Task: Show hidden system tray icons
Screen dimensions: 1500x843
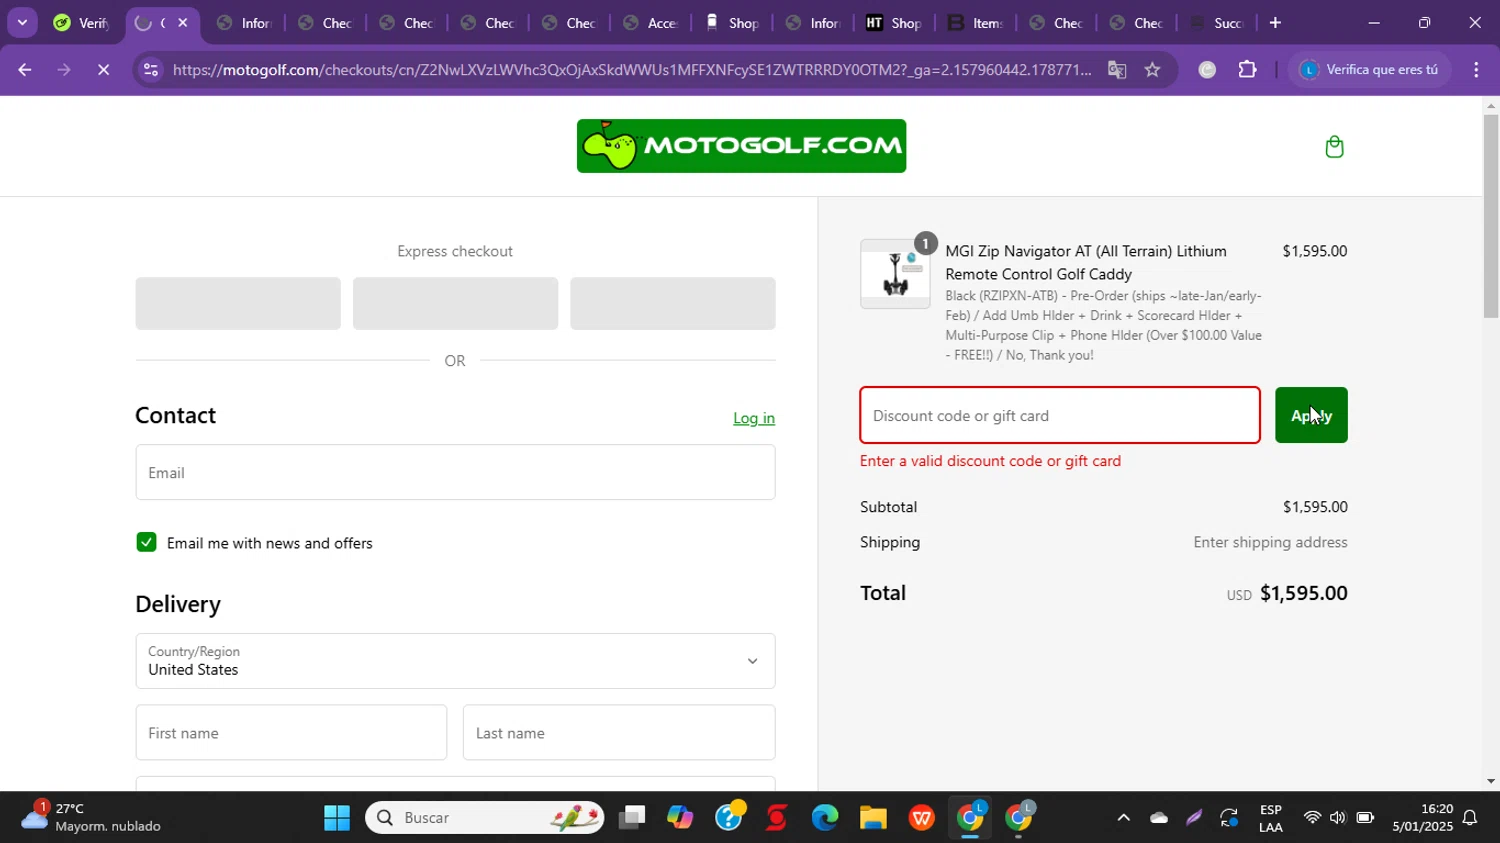Action: [1123, 818]
